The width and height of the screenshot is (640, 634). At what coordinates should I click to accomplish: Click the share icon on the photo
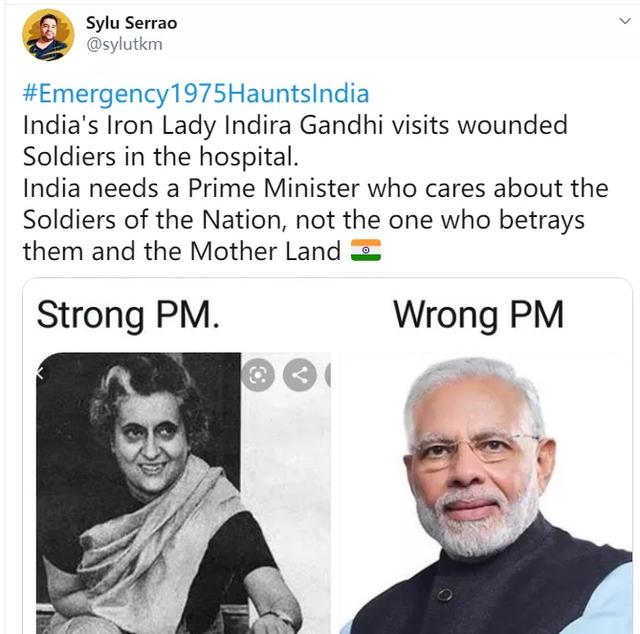click(x=299, y=375)
